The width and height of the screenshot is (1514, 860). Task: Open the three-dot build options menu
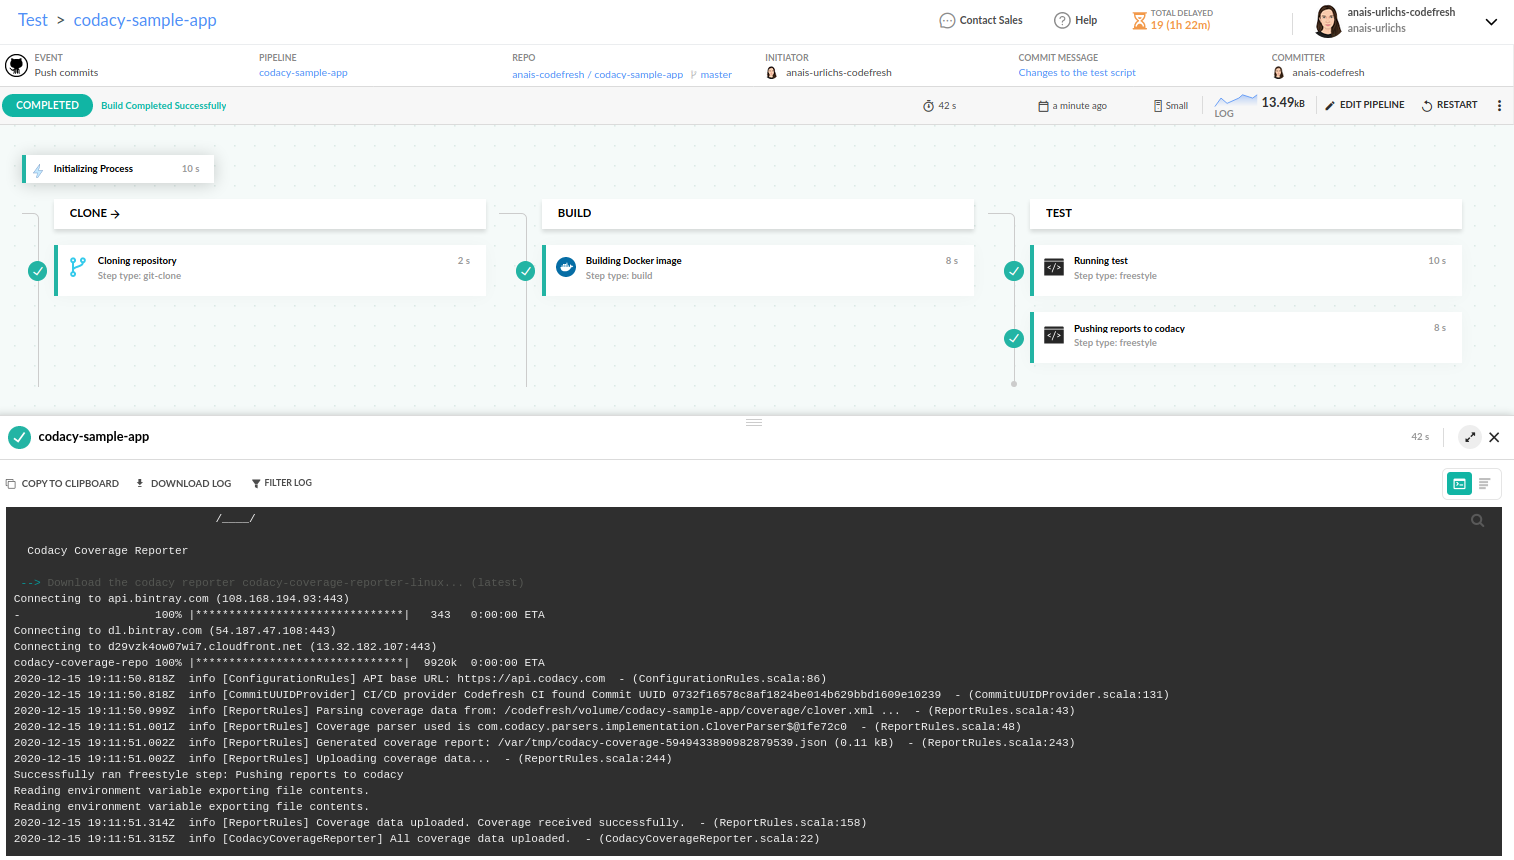(x=1499, y=106)
